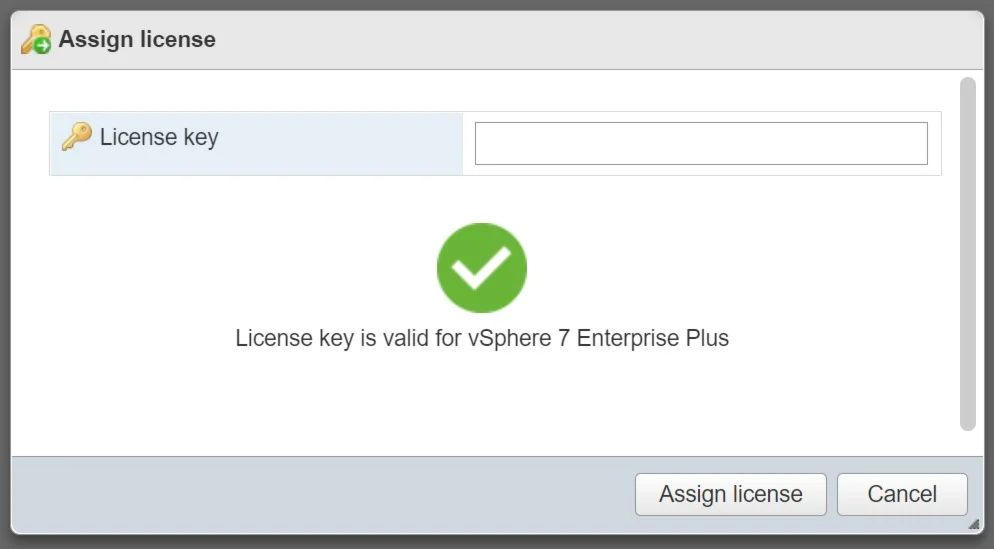This screenshot has height=549, width=994.
Task: Click the resize grip in dialog corner
Action: (x=973, y=523)
